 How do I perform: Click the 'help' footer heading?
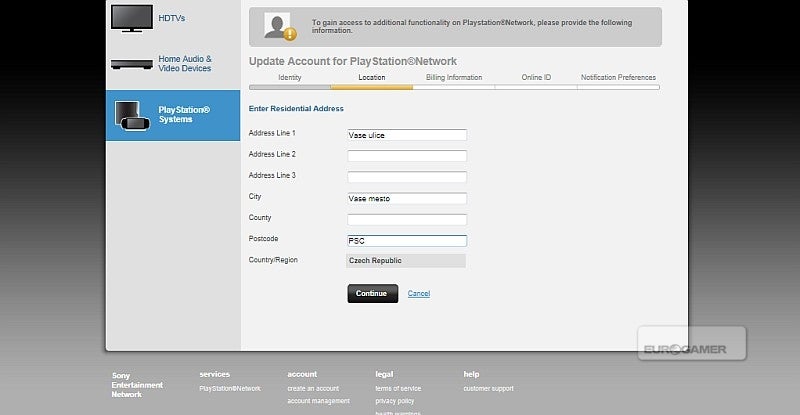click(x=471, y=374)
